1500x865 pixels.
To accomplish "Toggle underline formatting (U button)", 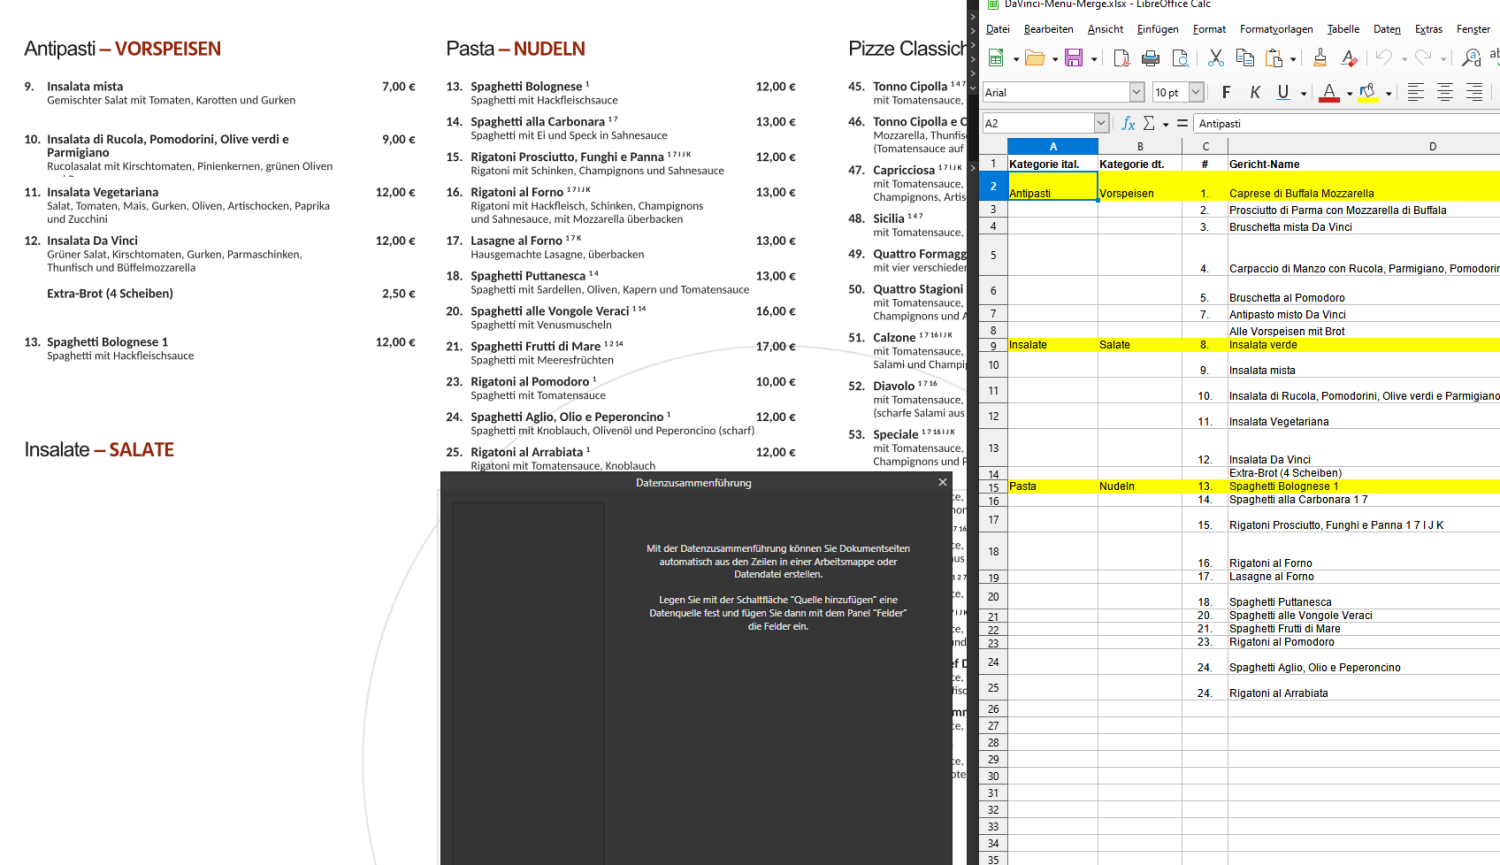I will click(1283, 92).
